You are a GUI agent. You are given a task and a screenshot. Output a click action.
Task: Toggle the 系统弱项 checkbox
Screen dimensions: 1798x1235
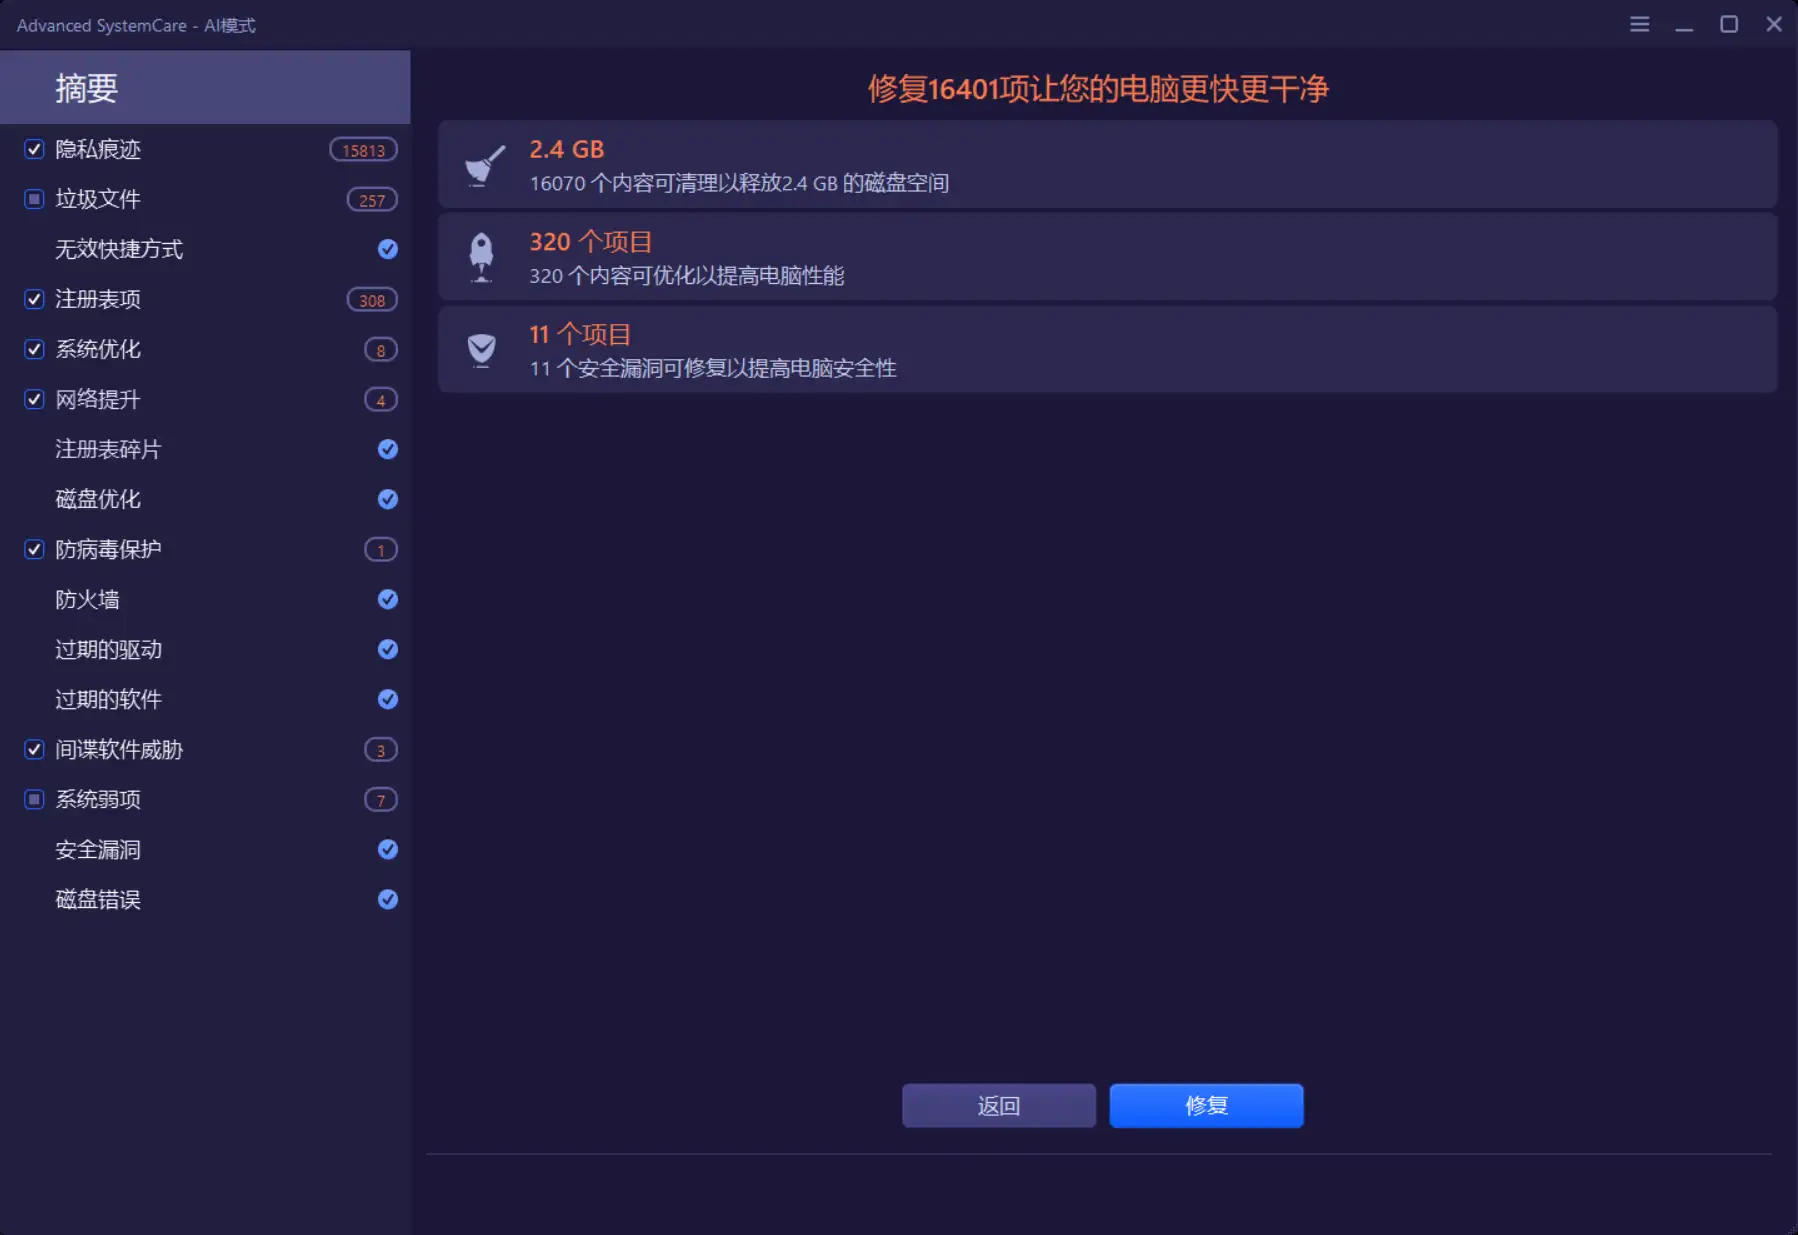click(33, 799)
